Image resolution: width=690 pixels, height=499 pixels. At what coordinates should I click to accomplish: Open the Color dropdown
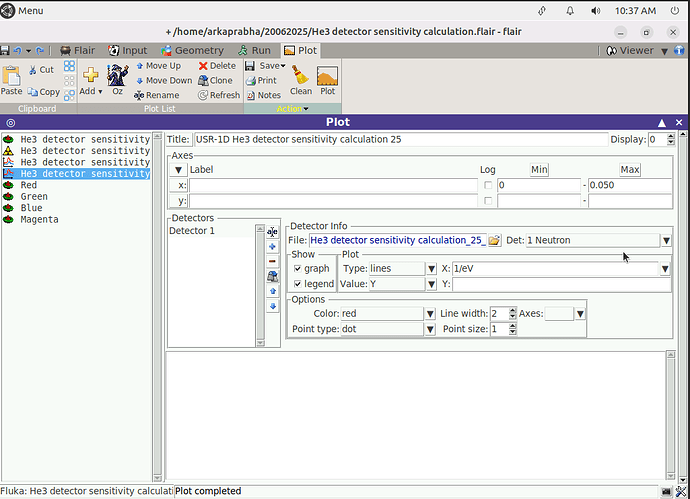(430, 314)
